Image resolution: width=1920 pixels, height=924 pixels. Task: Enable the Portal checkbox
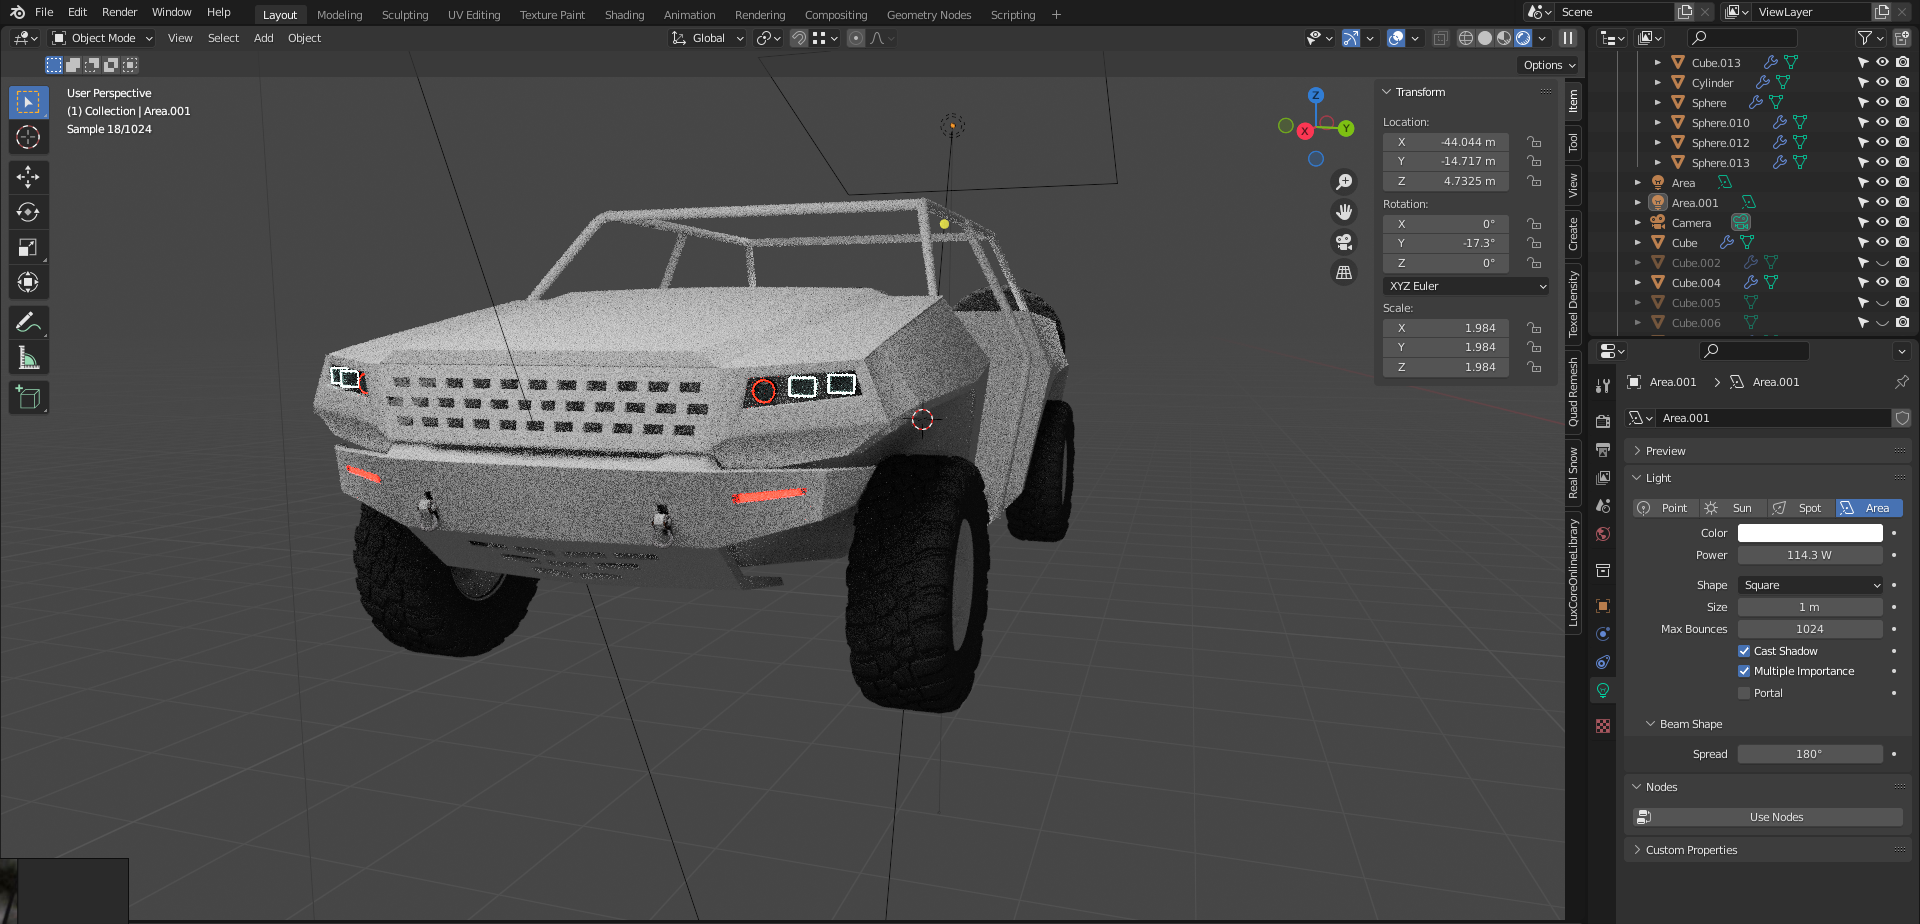pyautogui.click(x=1744, y=693)
